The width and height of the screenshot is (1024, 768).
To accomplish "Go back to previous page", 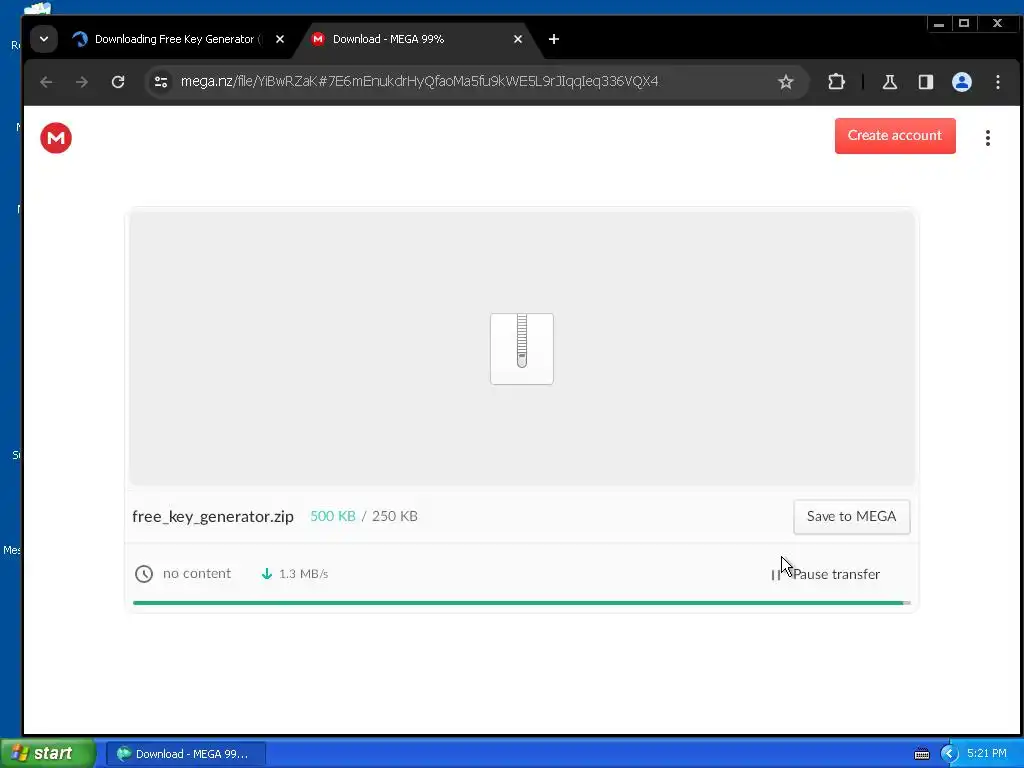I will tap(46, 82).
